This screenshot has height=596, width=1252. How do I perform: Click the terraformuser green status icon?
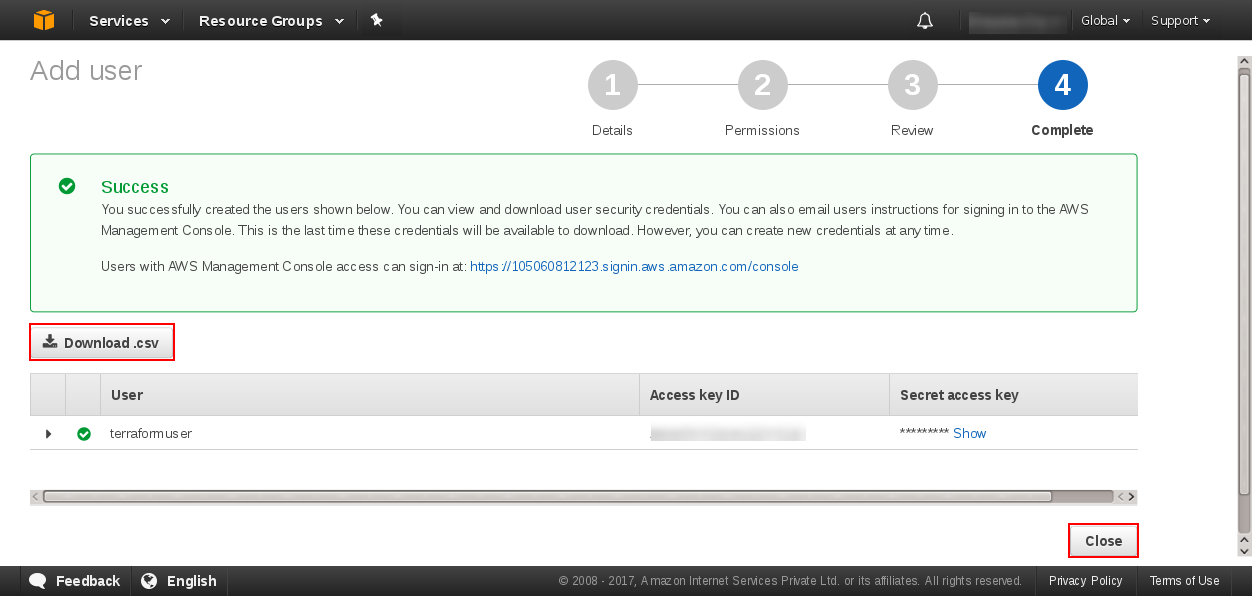pyautogui.click(x=84, y=434)
